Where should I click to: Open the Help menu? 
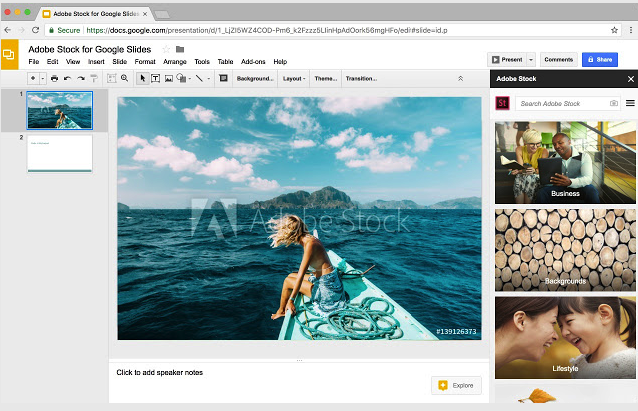click(x=280, y=61)
